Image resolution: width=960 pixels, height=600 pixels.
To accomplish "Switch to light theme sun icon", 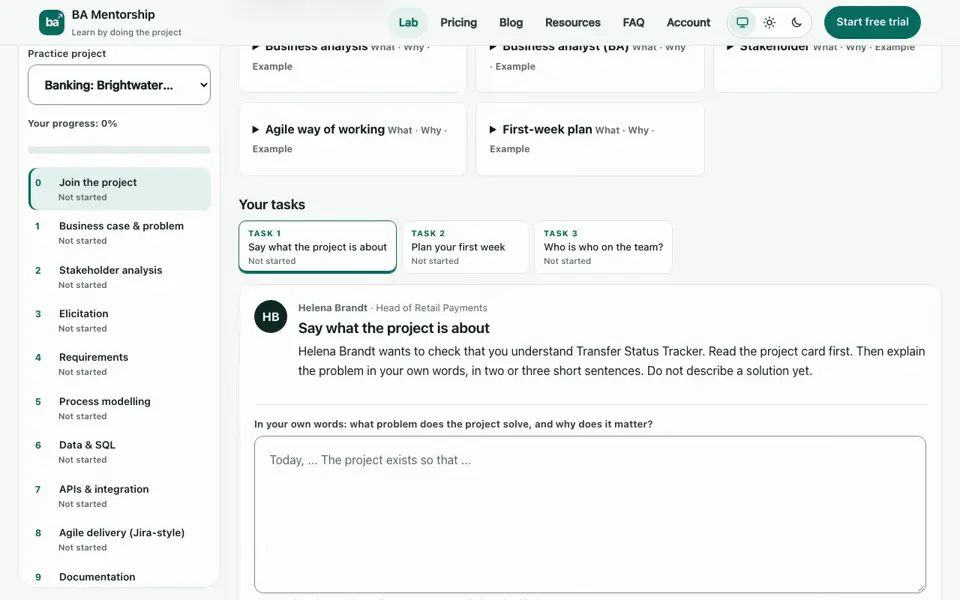I will coord(770,23).
